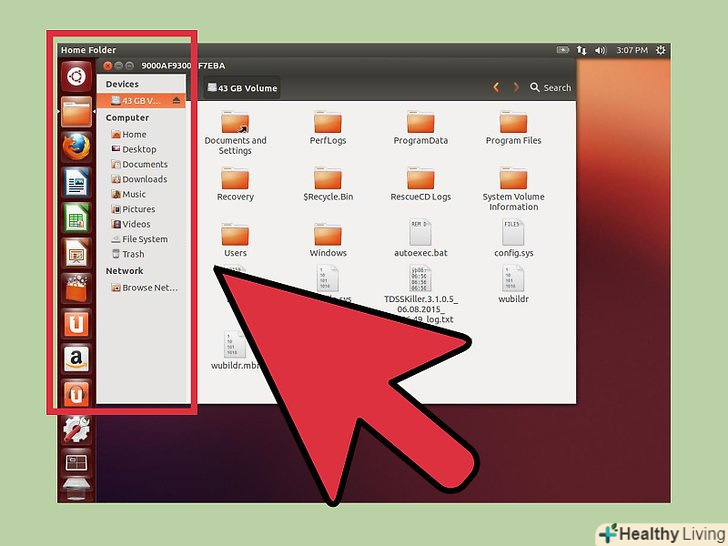The height and width of the screenshot is (546, 728).
Task: Open Documents in the sidebar
Action: (x=139, y=164)
